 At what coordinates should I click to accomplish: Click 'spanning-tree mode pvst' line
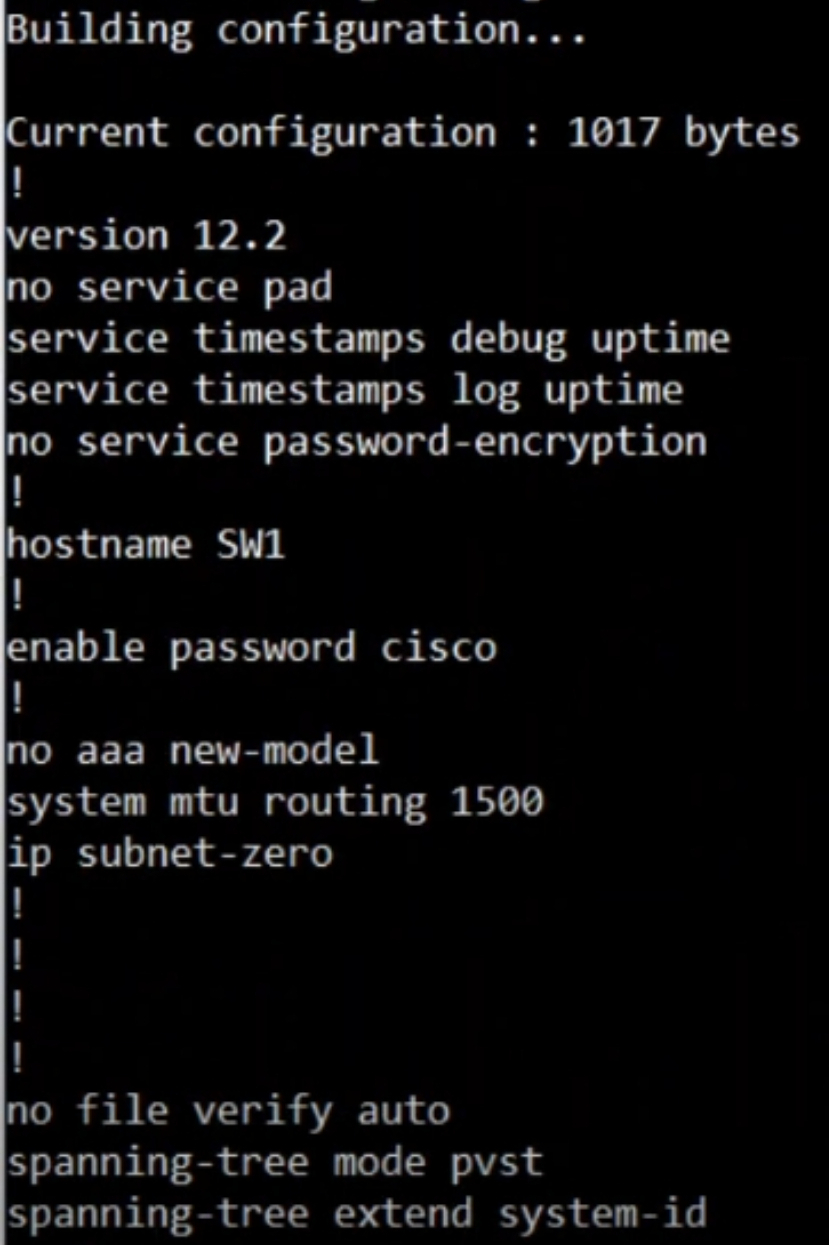click(275, 1163)
